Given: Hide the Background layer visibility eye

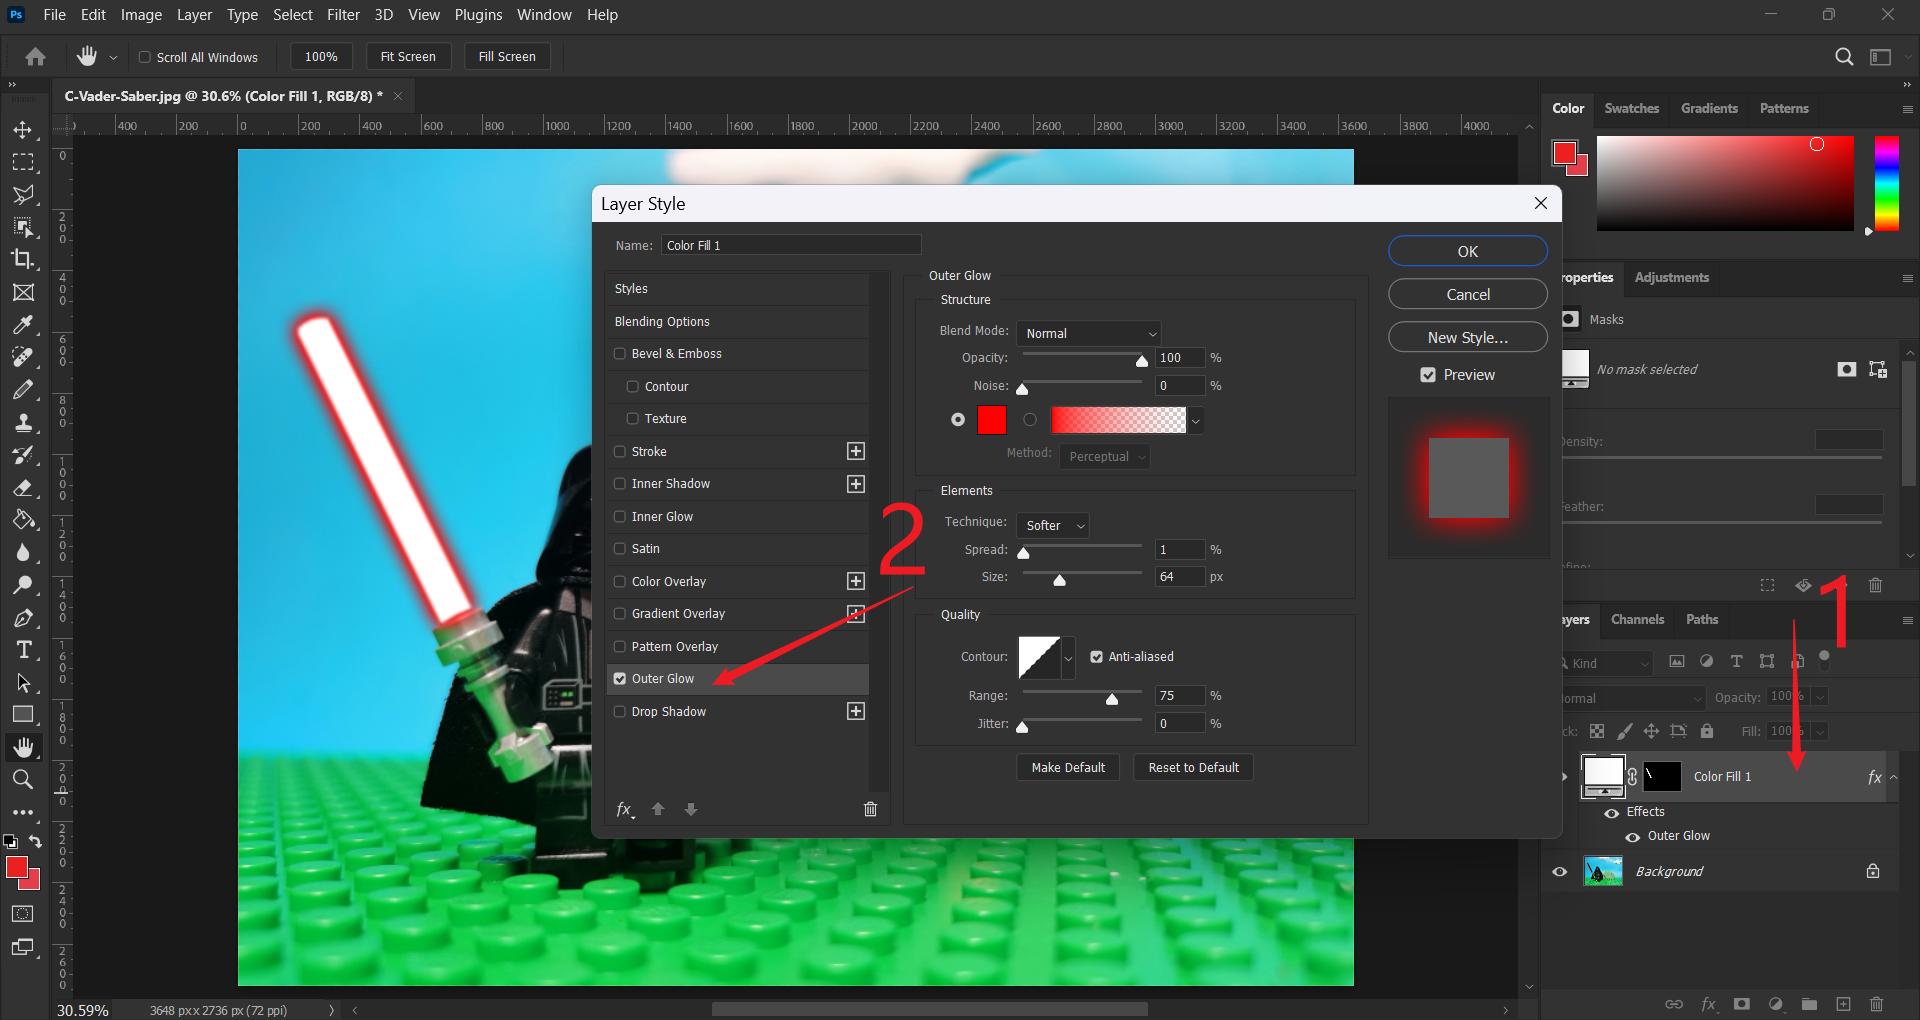Looking at the screenshot, I should pyautogui.click(x=1560, y=872).
